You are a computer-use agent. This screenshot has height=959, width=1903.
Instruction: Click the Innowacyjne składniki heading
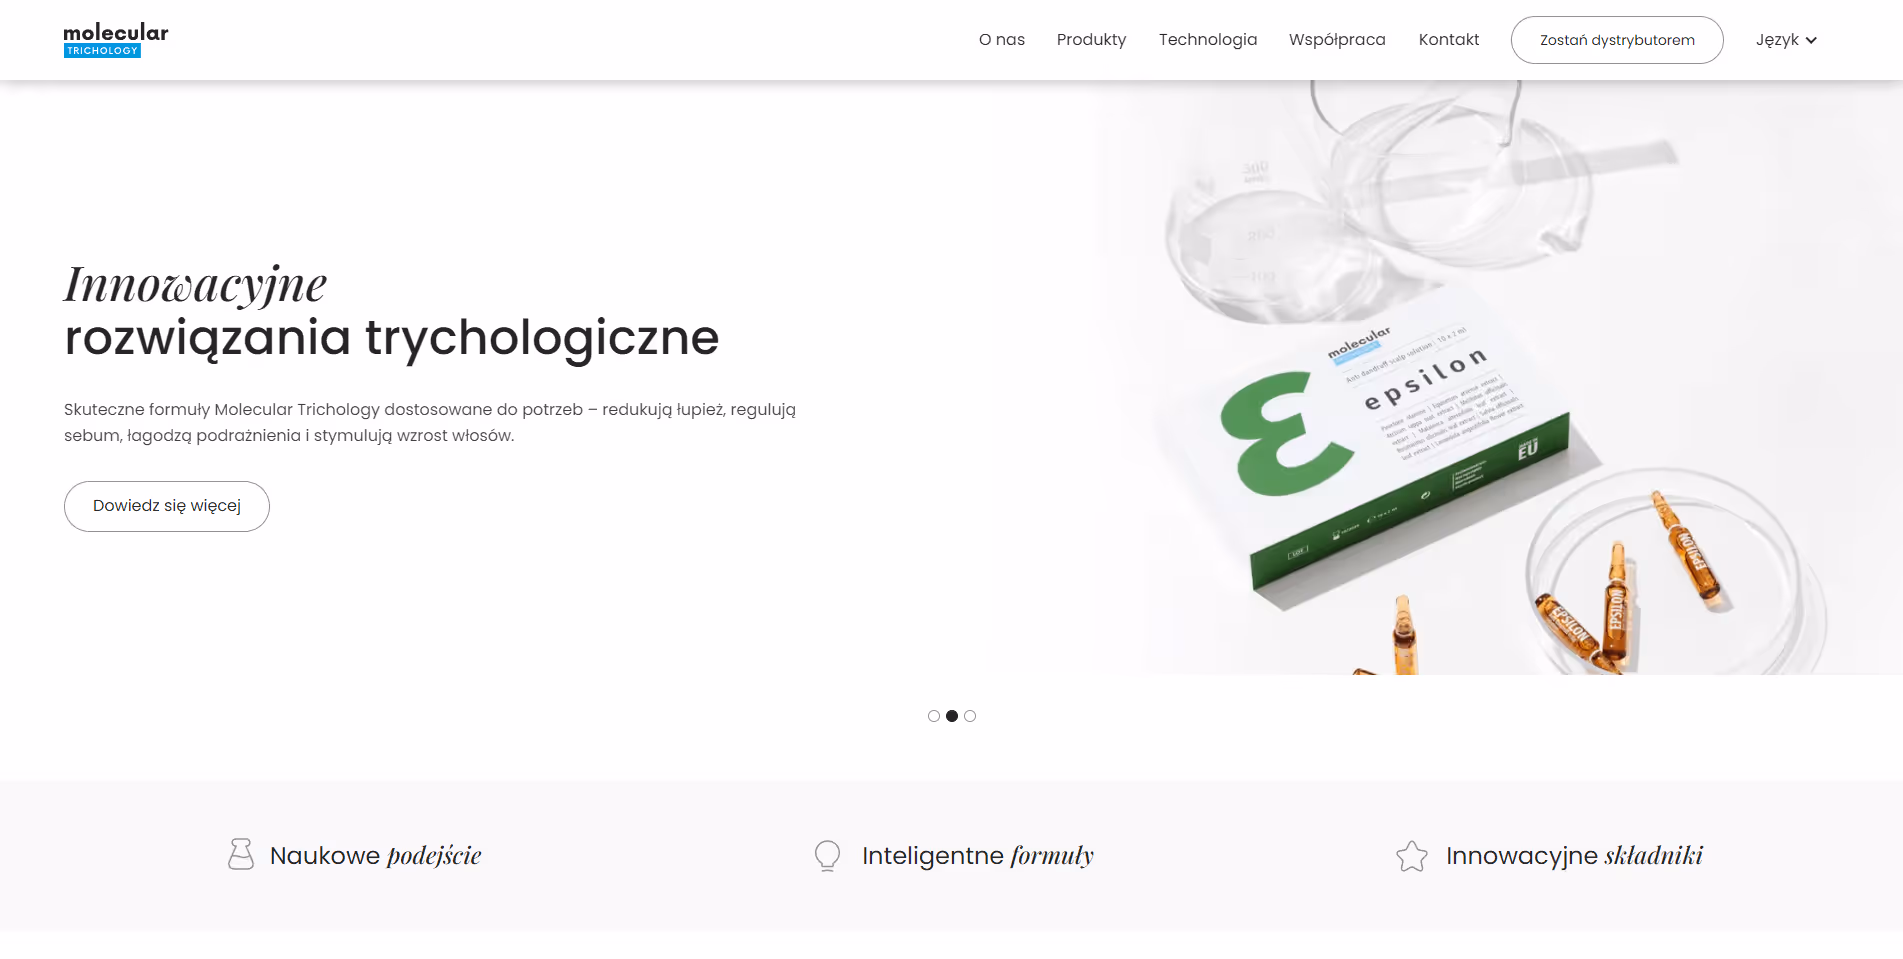click(x=1575, y=856)
